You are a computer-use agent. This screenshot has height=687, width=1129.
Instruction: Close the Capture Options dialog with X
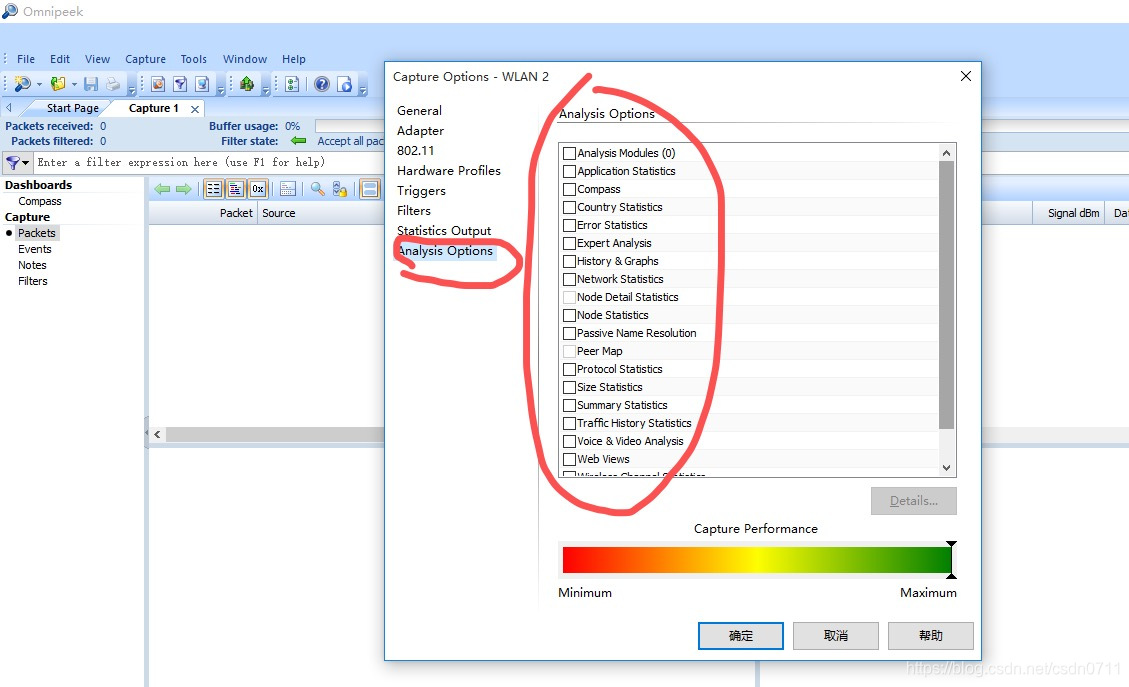pyautogui.click(x=966, y=76)
